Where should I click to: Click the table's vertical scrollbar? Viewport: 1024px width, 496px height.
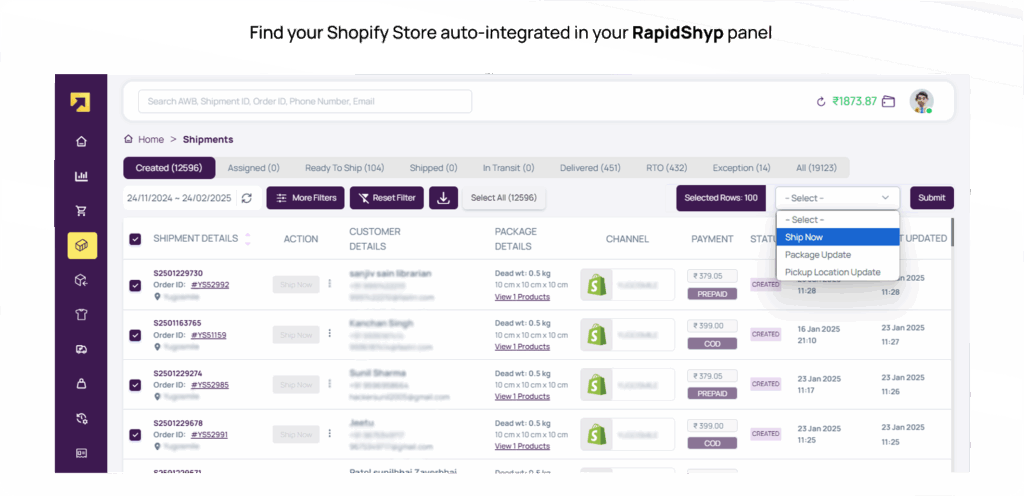point(951,232)
